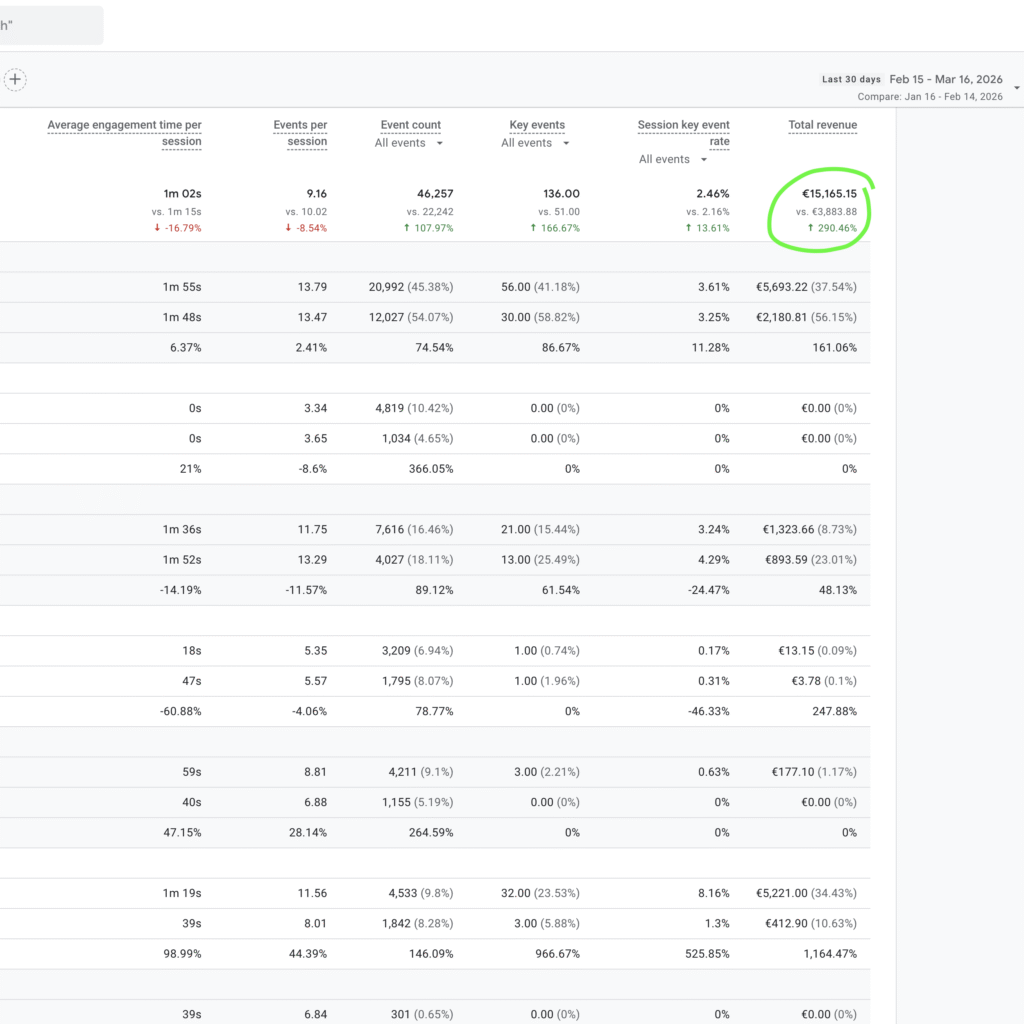The height and width of the screenshot is (1024, 1024).
Task: Click in the search input field
Action: (x=50, y=25)
